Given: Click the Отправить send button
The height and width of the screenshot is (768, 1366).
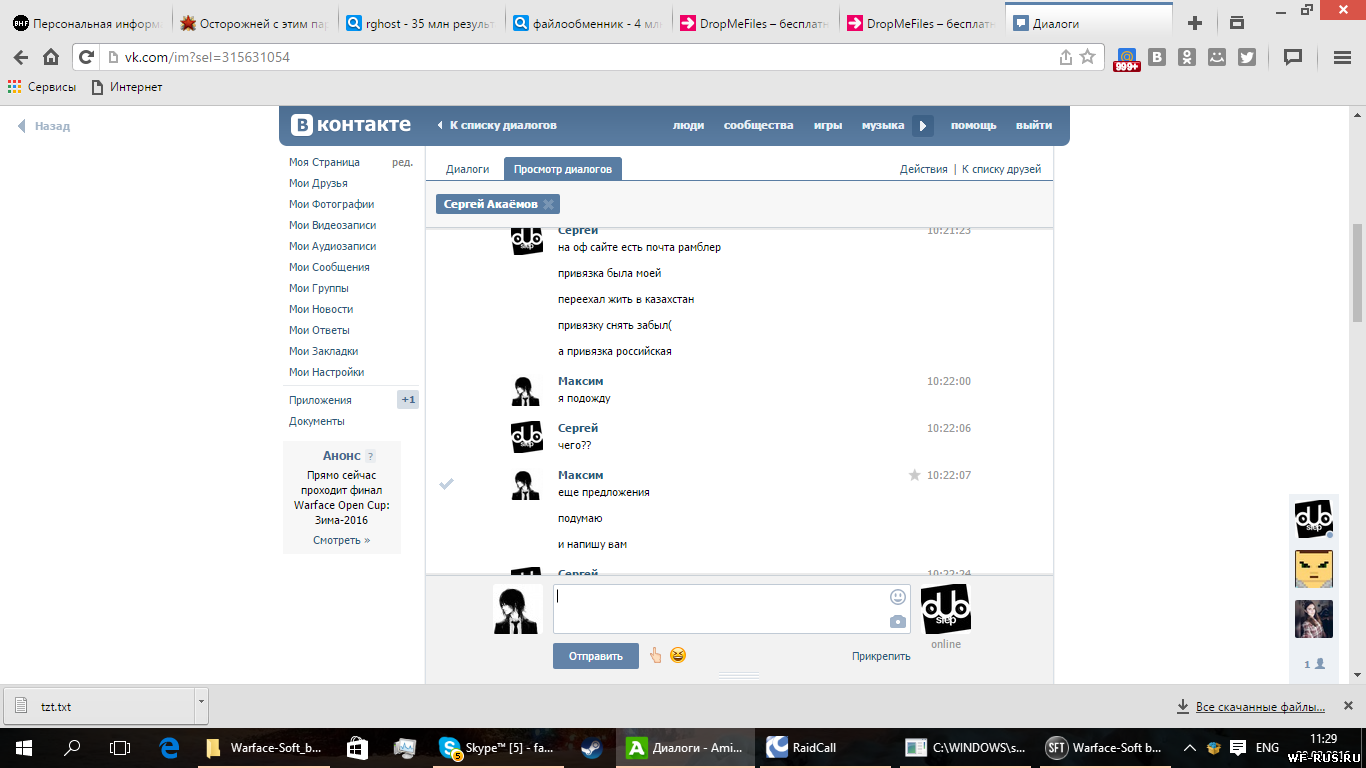Looking at the screenshot, I should (596, 656).
